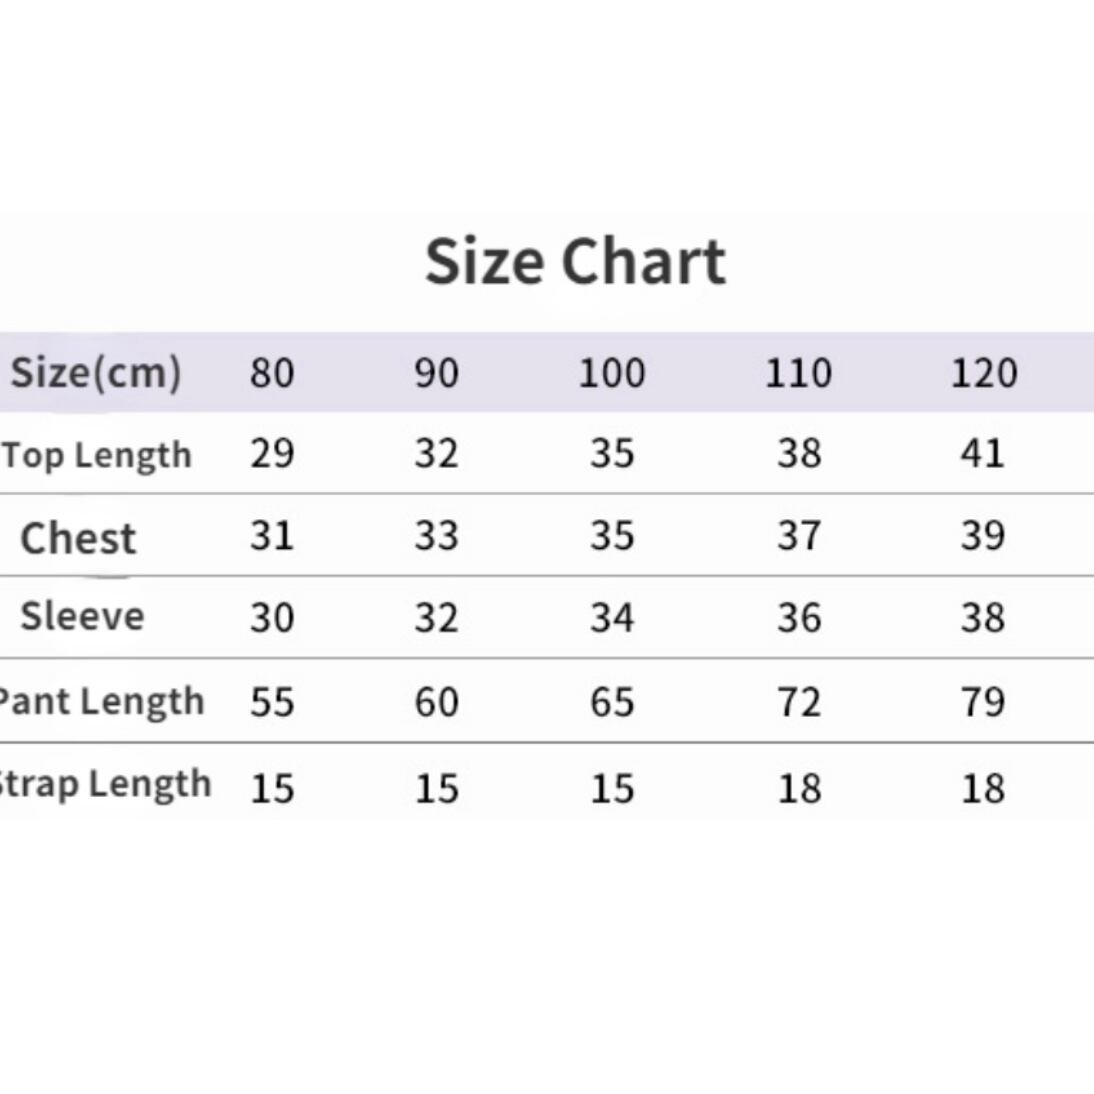Image resolution: width=1094 pixels, height=1094 pixels.
Task: Click Strap Length value for size 120
Action: tap(982, 788)
